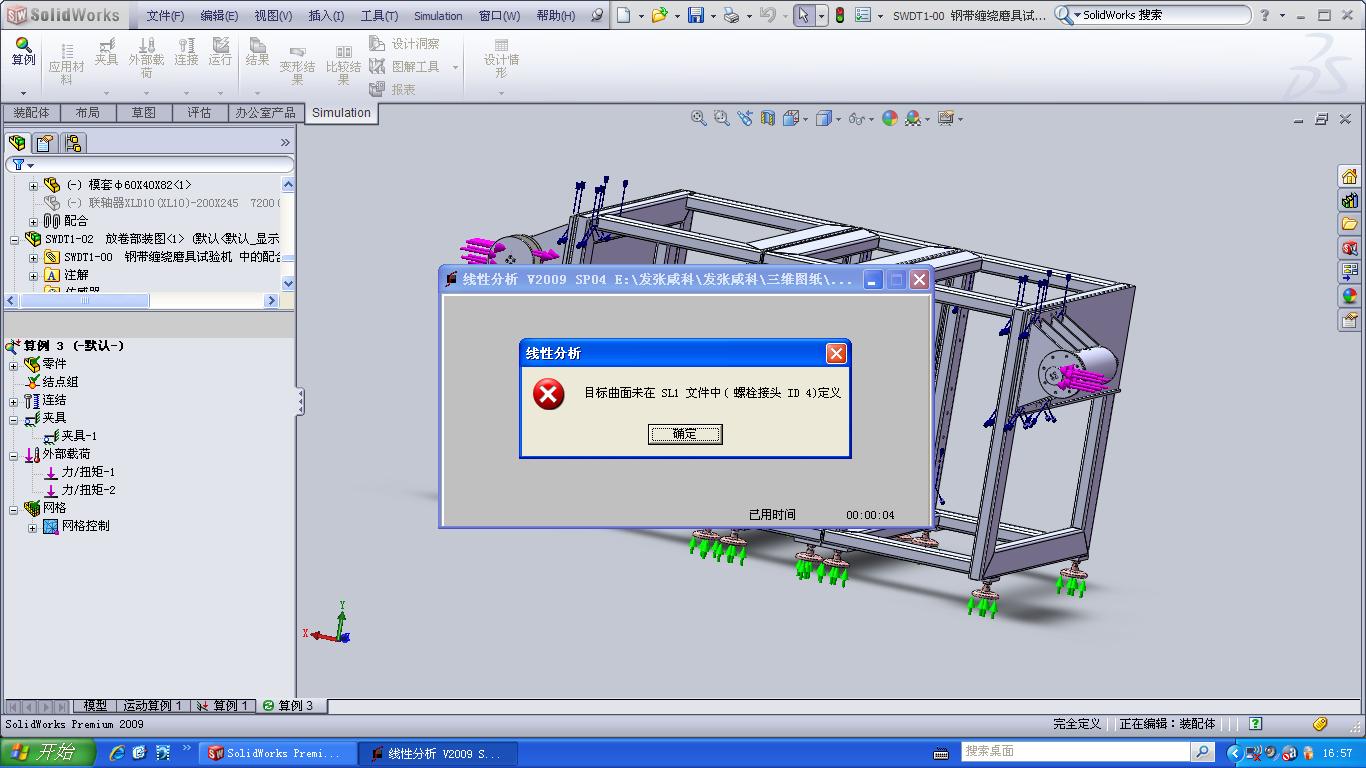Click the Edit Appearance color ball icon

[890, 118]
